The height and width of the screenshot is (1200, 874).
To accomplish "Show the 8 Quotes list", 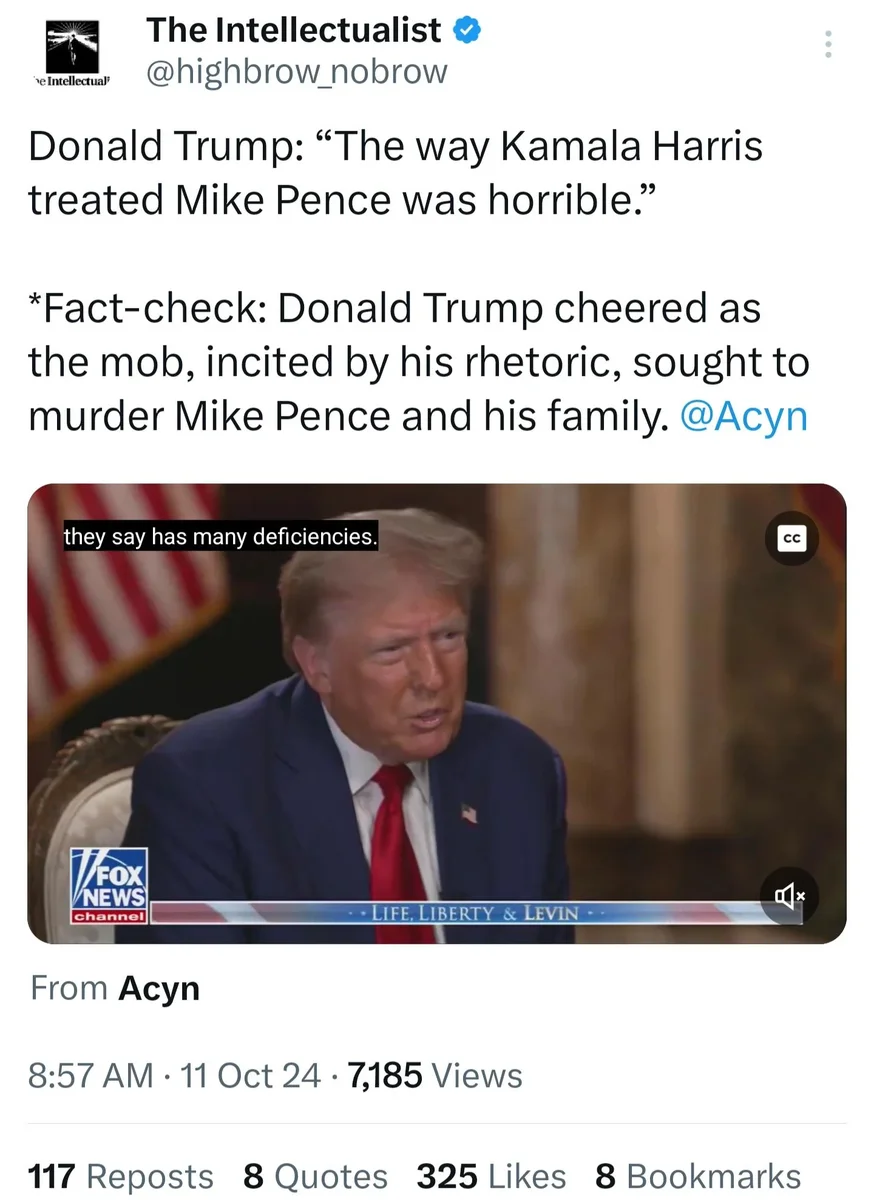I will pos(315,1176).
